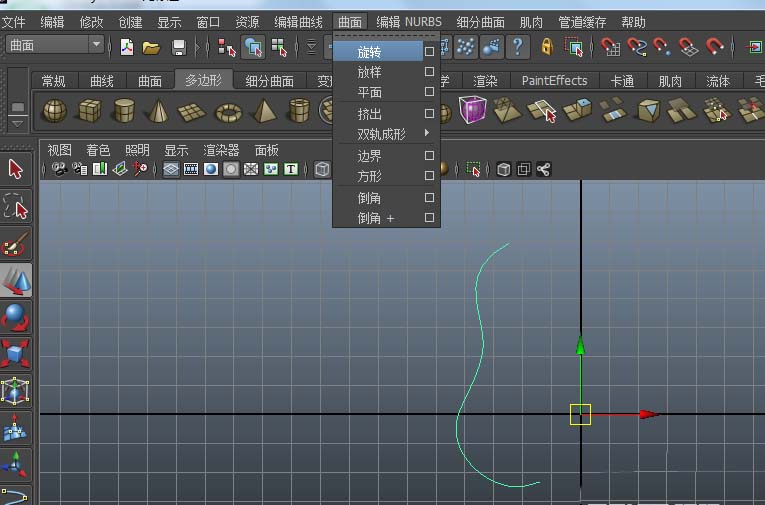Activate the Show manipulator tool
Viewport: 765px width, 505px height.
coord(16,465)
